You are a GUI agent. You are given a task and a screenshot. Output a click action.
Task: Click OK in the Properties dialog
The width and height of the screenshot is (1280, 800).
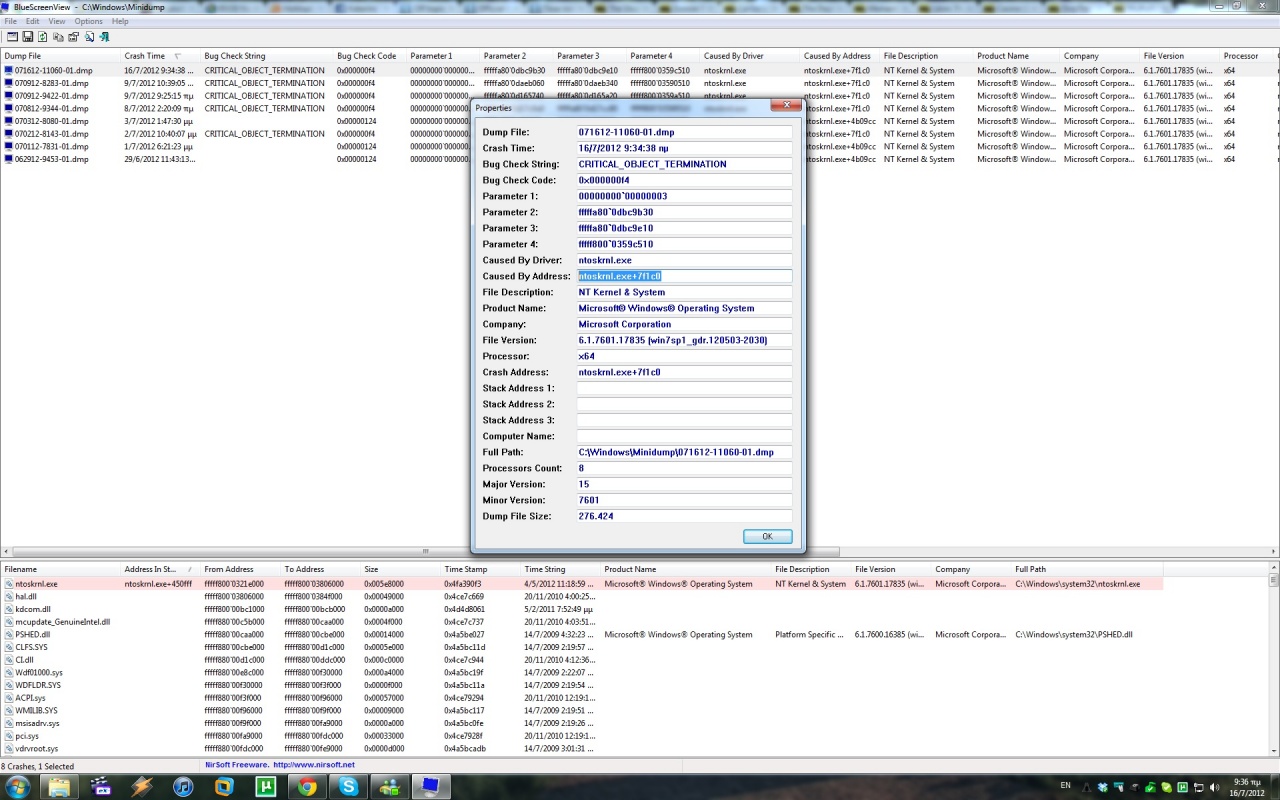point(767,536)
